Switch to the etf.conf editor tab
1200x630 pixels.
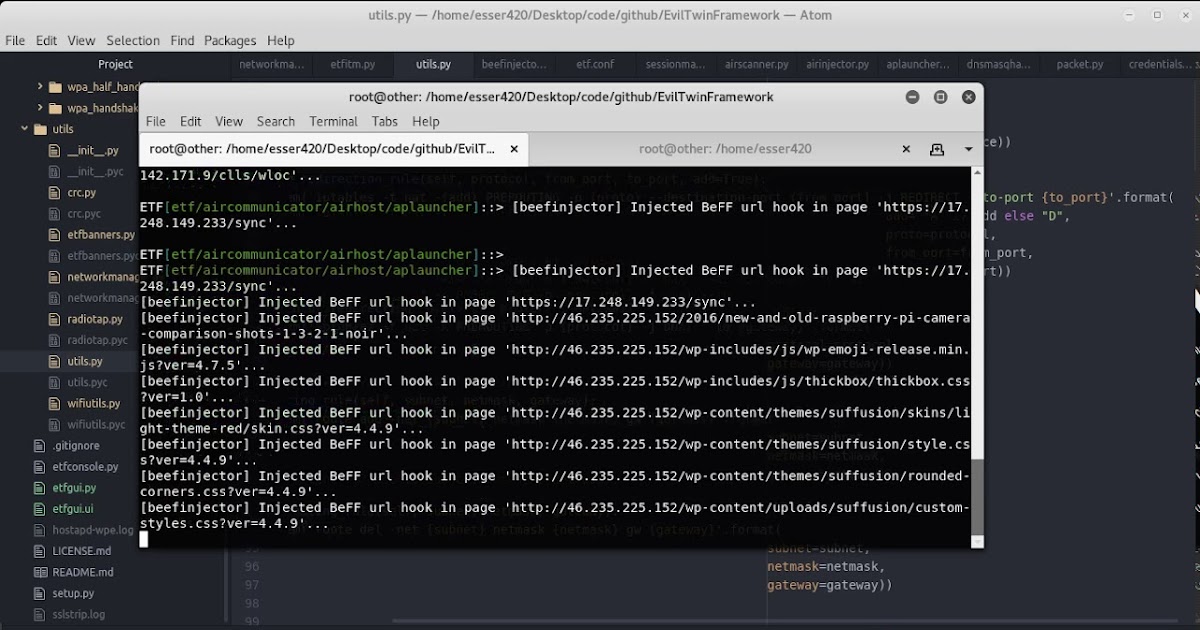tap(595, 64)
